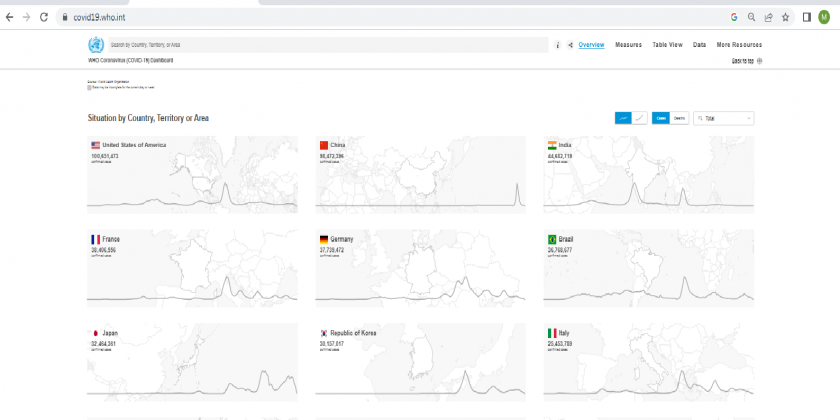Viewport: 840px width, 420px height.
Task: Click the share icon beside Overview
Action: click(570, 45)
